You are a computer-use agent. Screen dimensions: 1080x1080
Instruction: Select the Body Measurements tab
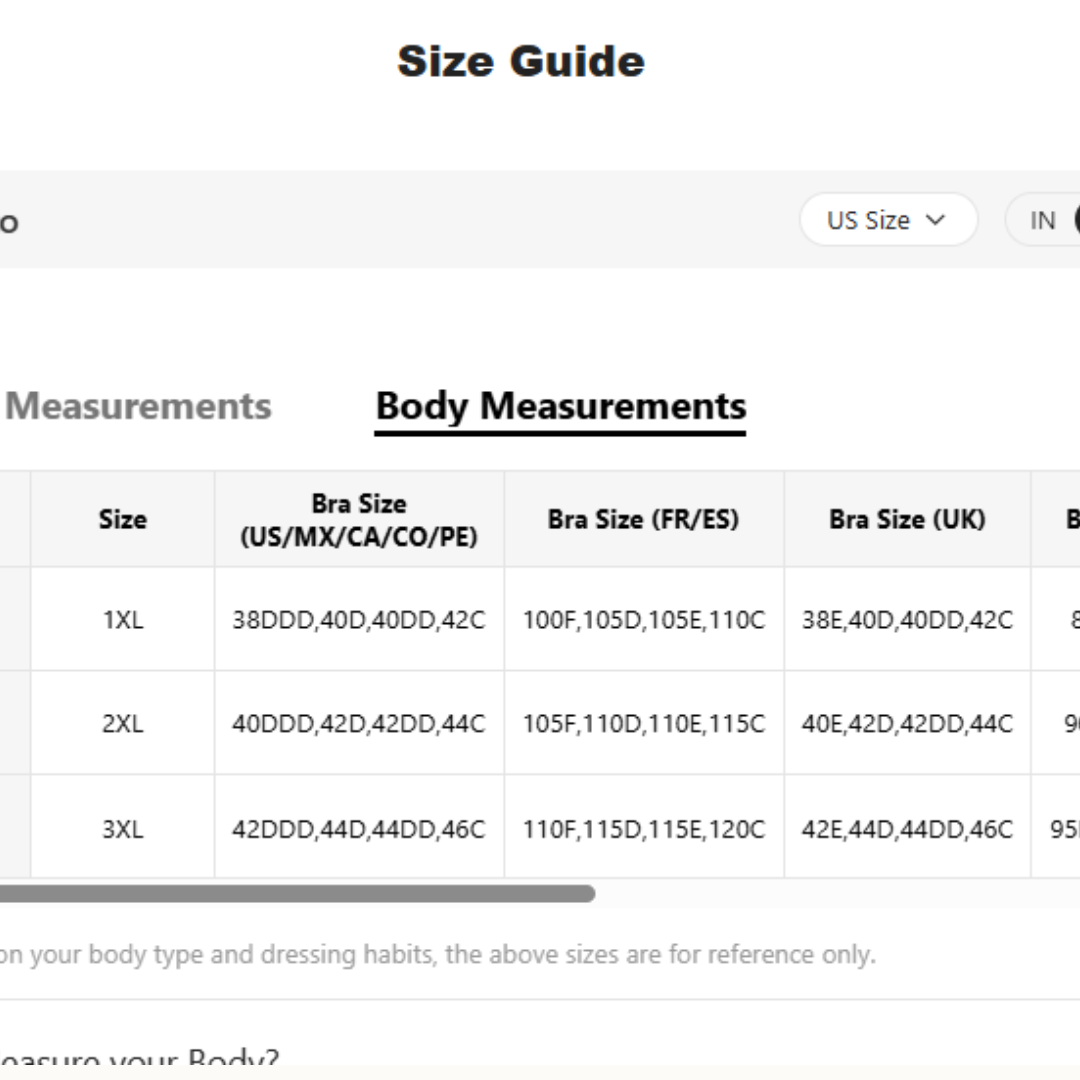[560, 406]
